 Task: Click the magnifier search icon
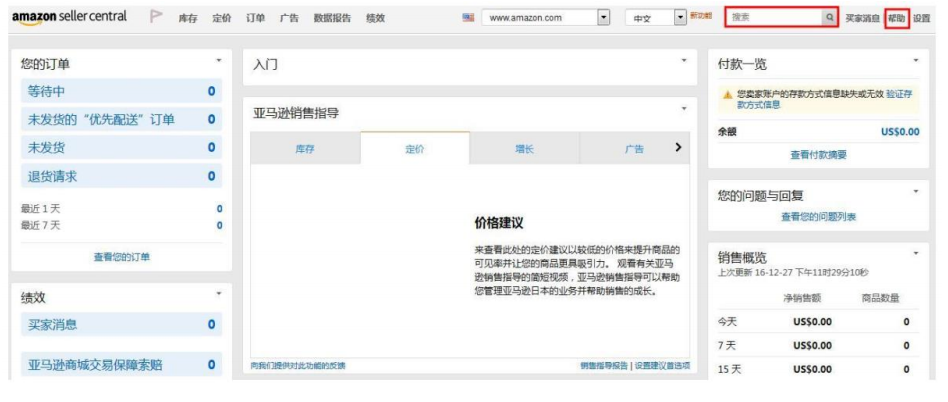point(828,18)
